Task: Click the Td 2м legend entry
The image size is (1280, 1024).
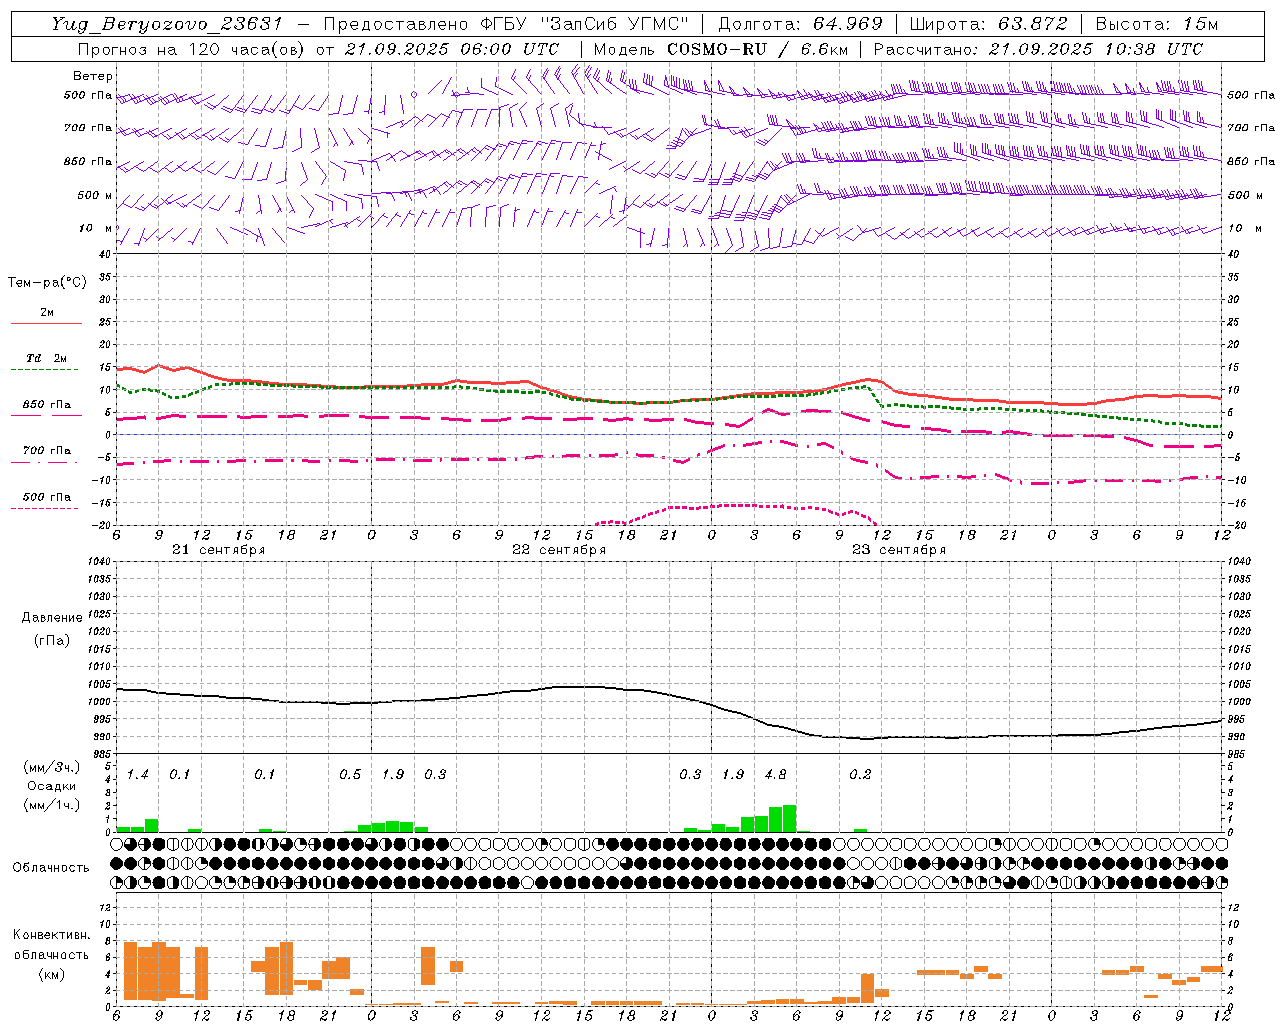Action: coord(47,358)
